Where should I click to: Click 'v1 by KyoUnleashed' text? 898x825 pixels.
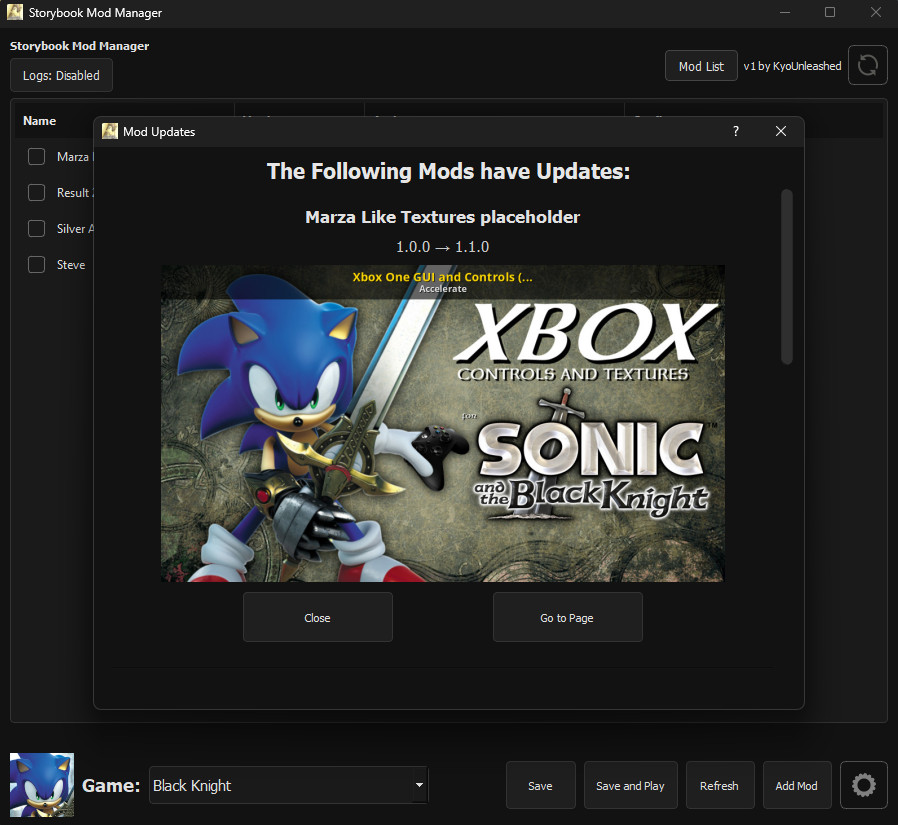(x=793, y=66)
